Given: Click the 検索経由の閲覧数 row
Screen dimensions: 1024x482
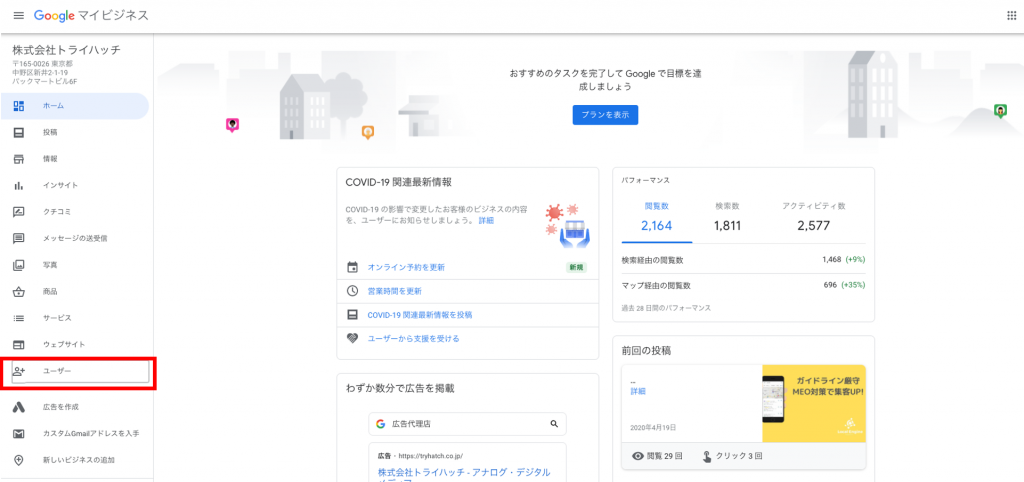Looking at the screenshot, I should [x=743, y=260].
